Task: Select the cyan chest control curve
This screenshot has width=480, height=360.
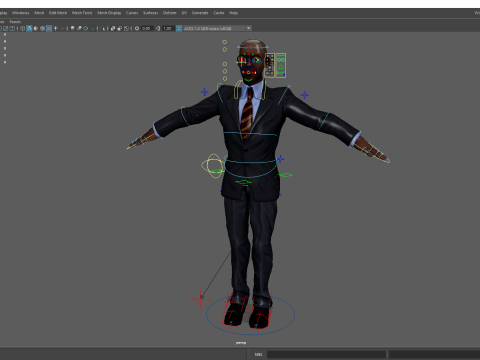Action: pos(250,134)
